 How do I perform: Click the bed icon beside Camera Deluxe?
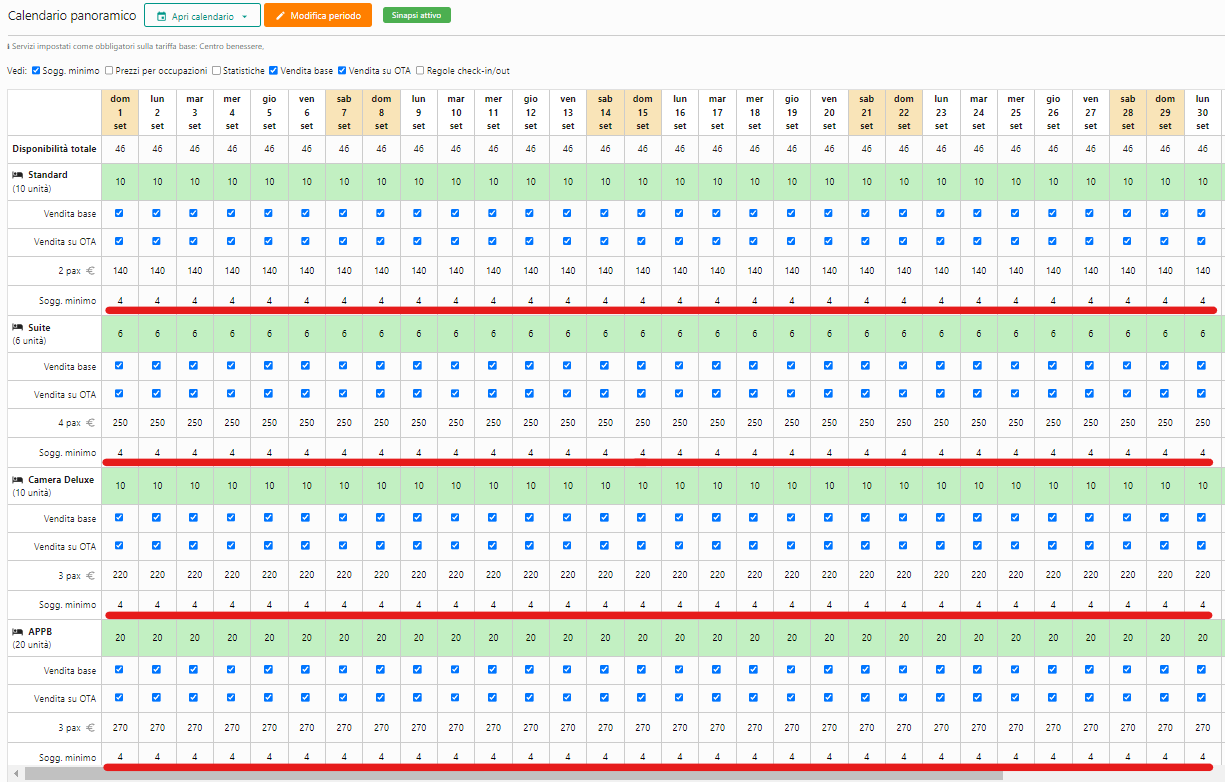(17, 480)
